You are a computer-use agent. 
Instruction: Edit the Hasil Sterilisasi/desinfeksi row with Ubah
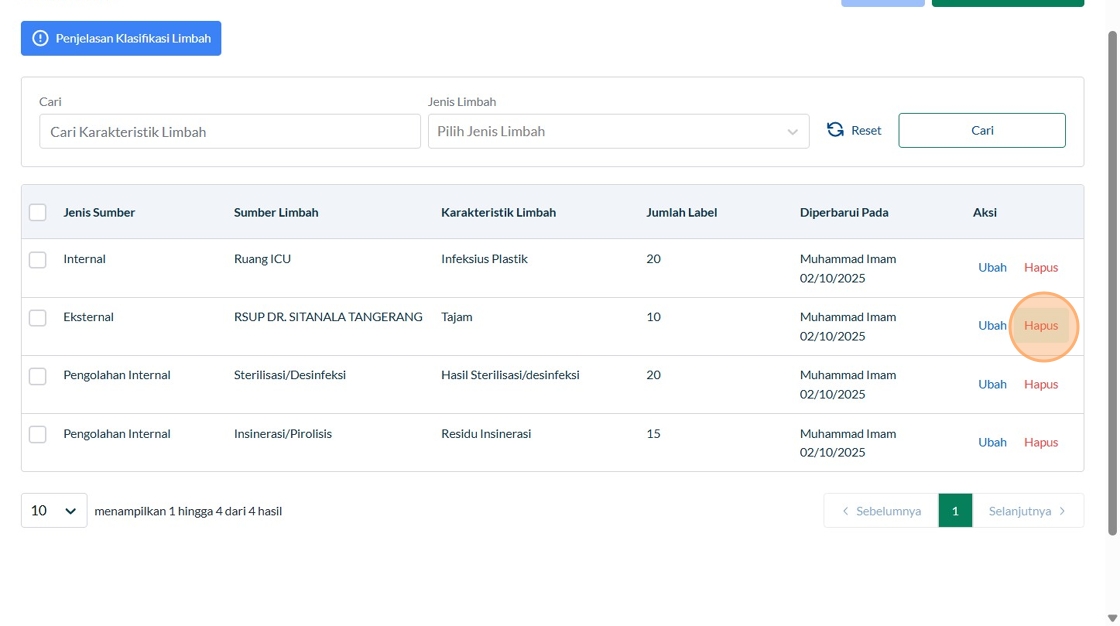992,384
